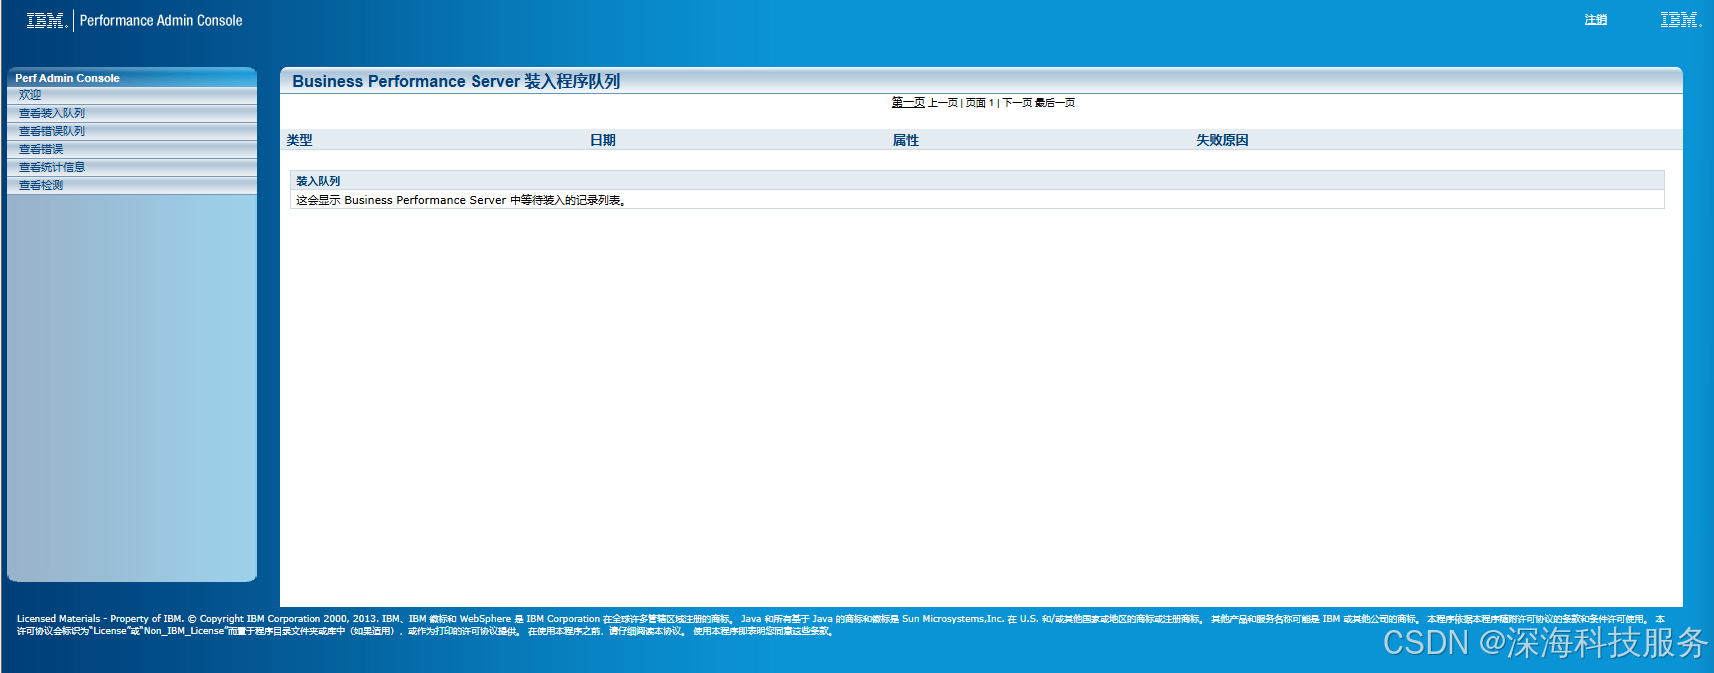Go to the 查看错误 sidebar entry
Viewport: 1714px width, 673px height.
tap(132, 149)
